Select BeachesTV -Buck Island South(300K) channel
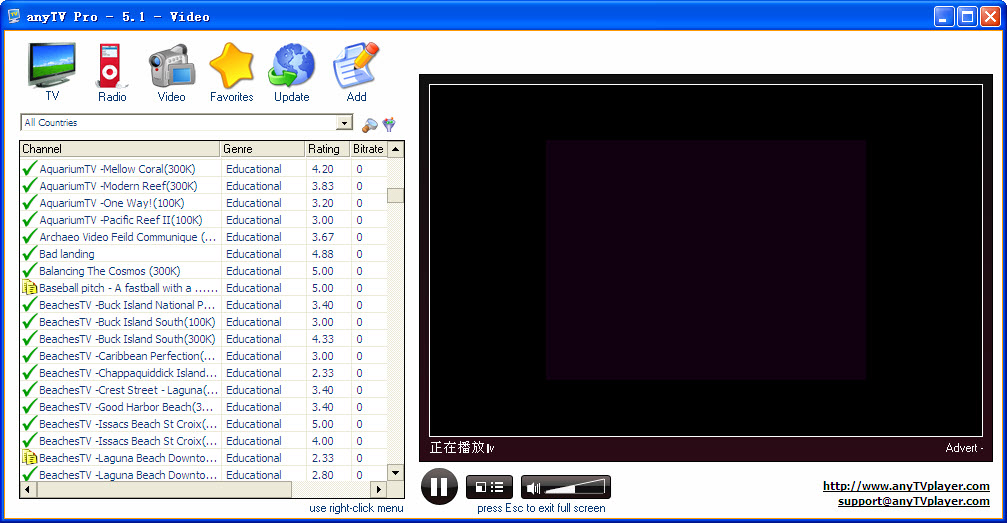Image resolution: width=1007 pixels, height=523 pixels. pos(127,339)
